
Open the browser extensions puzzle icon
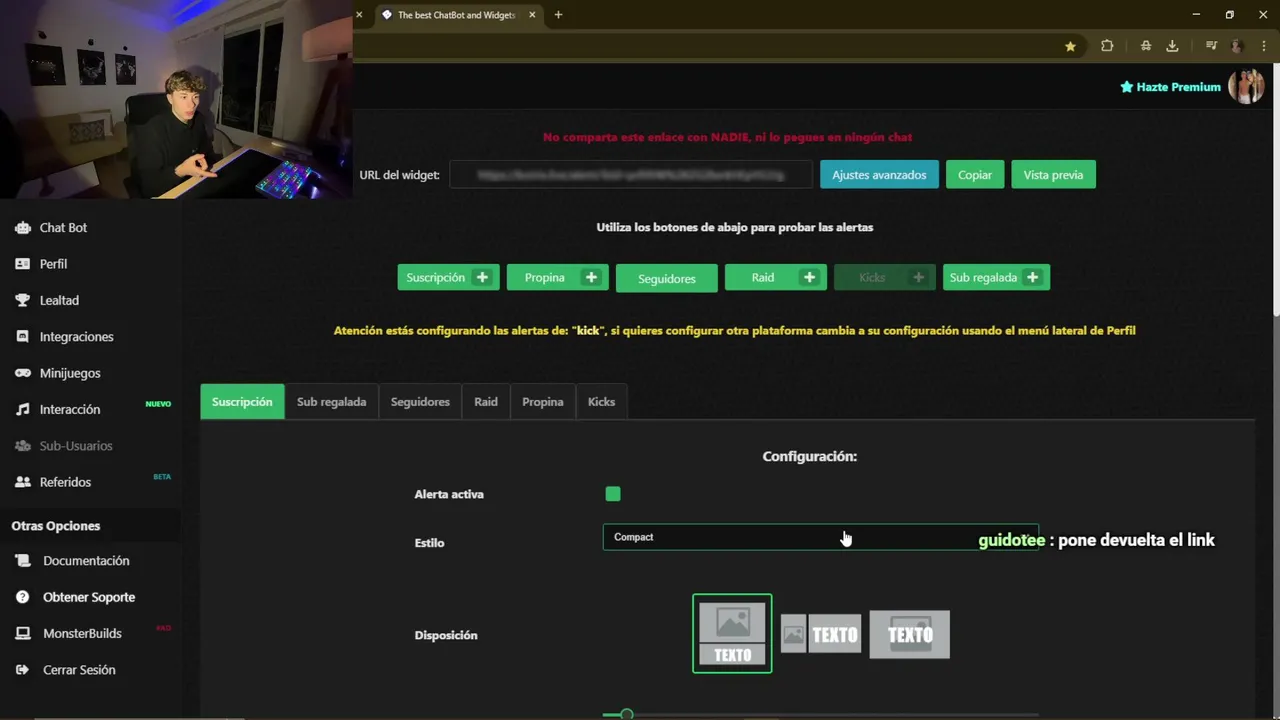[x=1107, y=46]
